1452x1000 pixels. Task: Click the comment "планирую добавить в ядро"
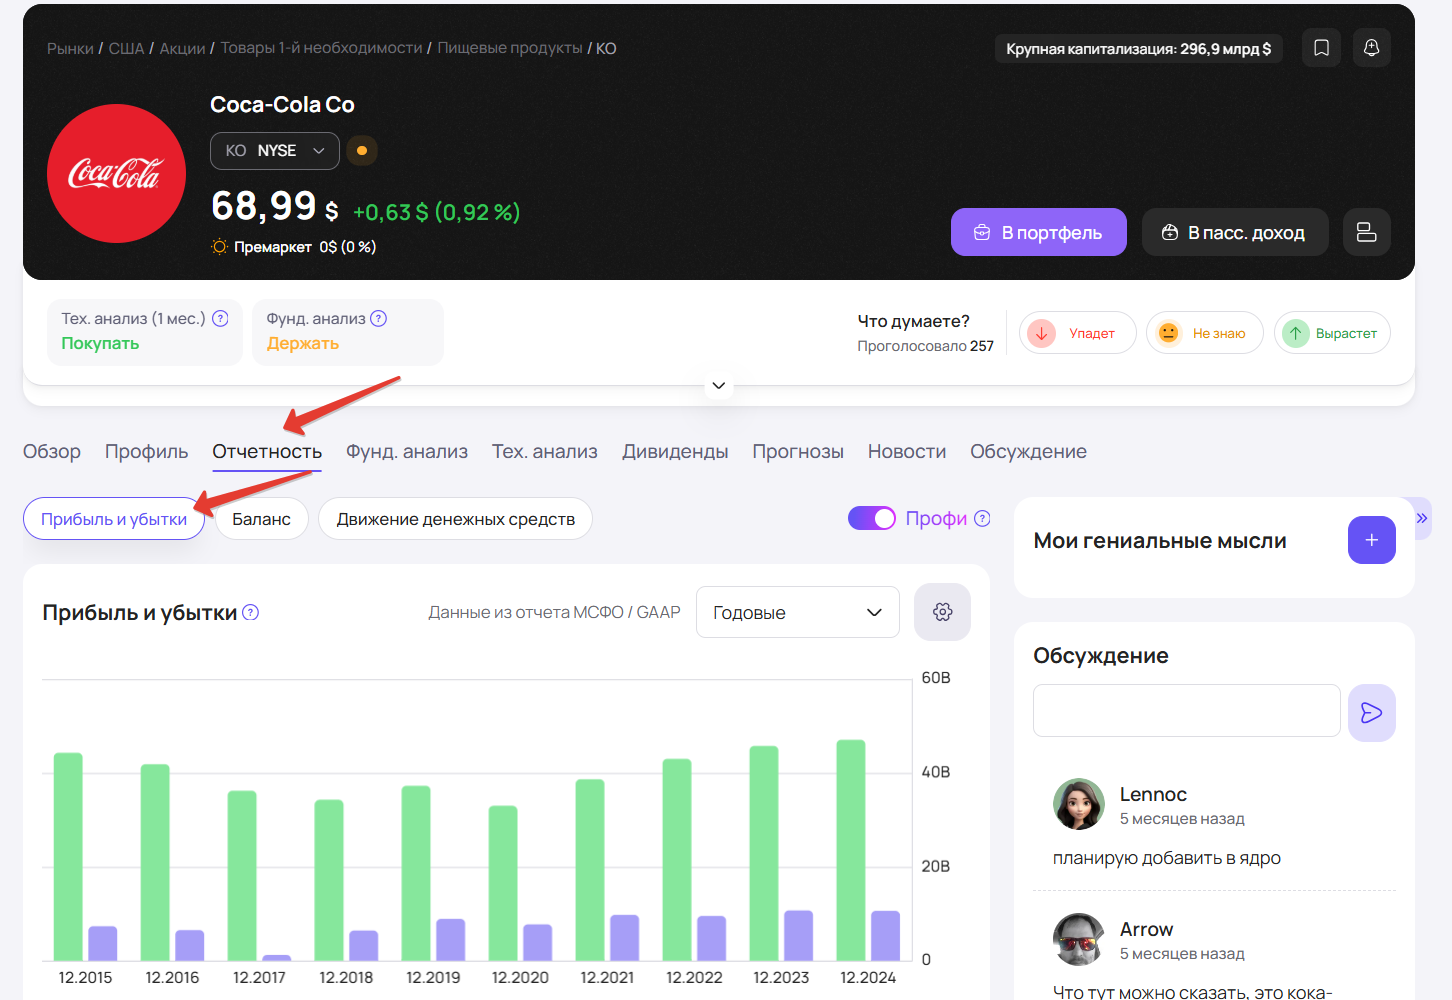click(x=1167, y=858)
